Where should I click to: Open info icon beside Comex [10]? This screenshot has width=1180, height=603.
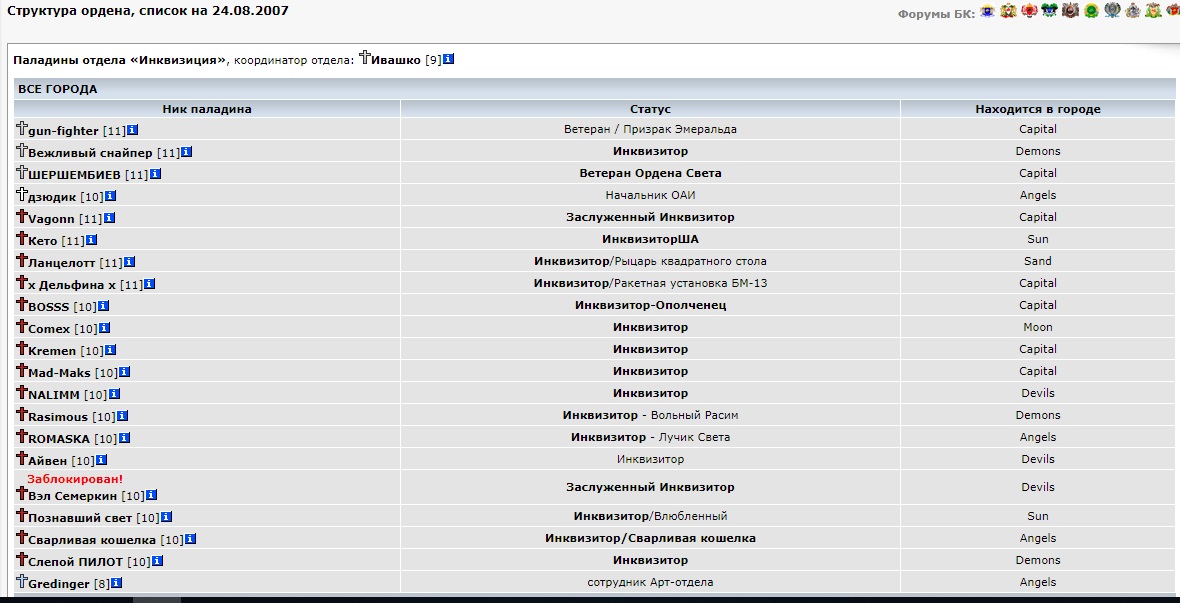pyautogui.click(x=105, y=328)
